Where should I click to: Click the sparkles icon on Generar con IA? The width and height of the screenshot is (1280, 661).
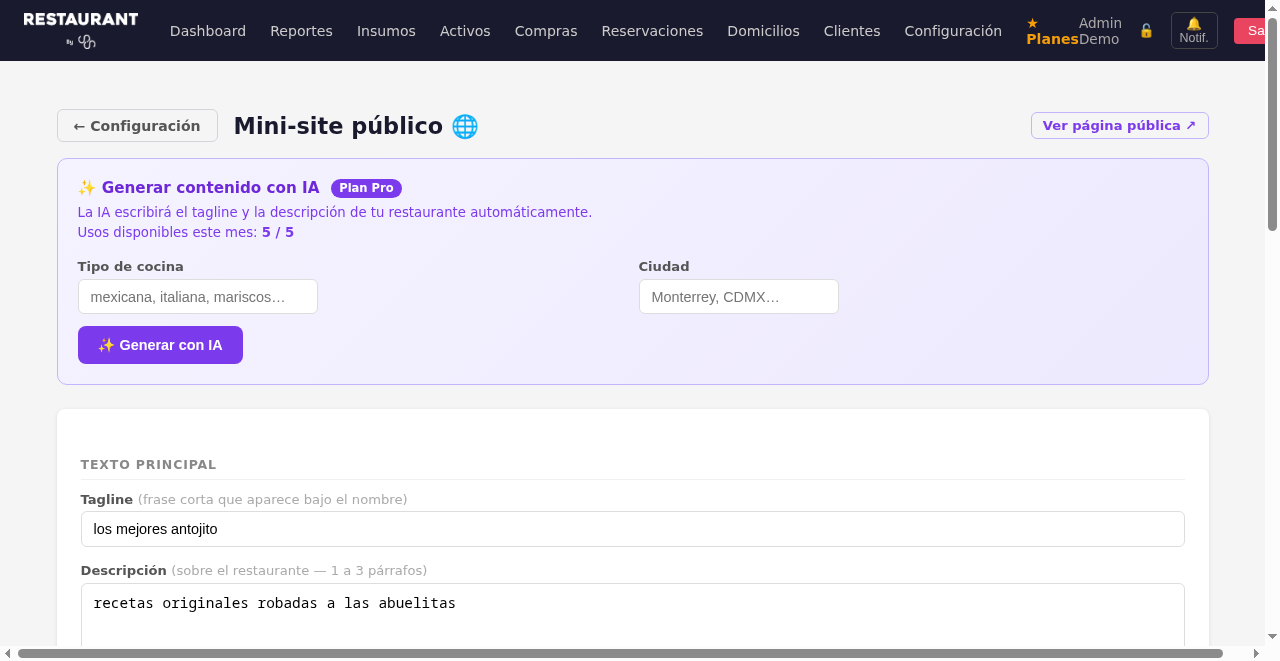(104, 345)
